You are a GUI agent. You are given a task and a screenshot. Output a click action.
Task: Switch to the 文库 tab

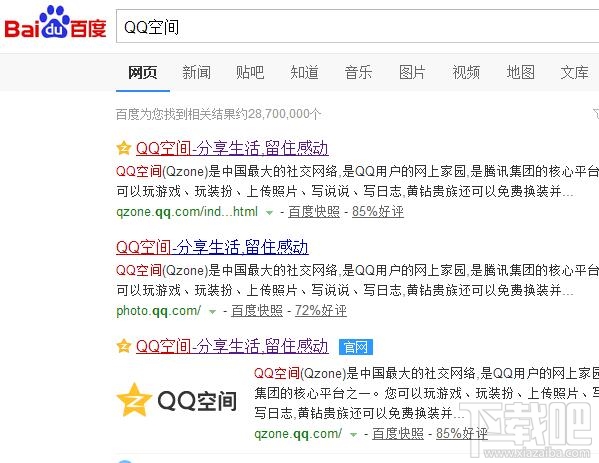coord(574,72)
